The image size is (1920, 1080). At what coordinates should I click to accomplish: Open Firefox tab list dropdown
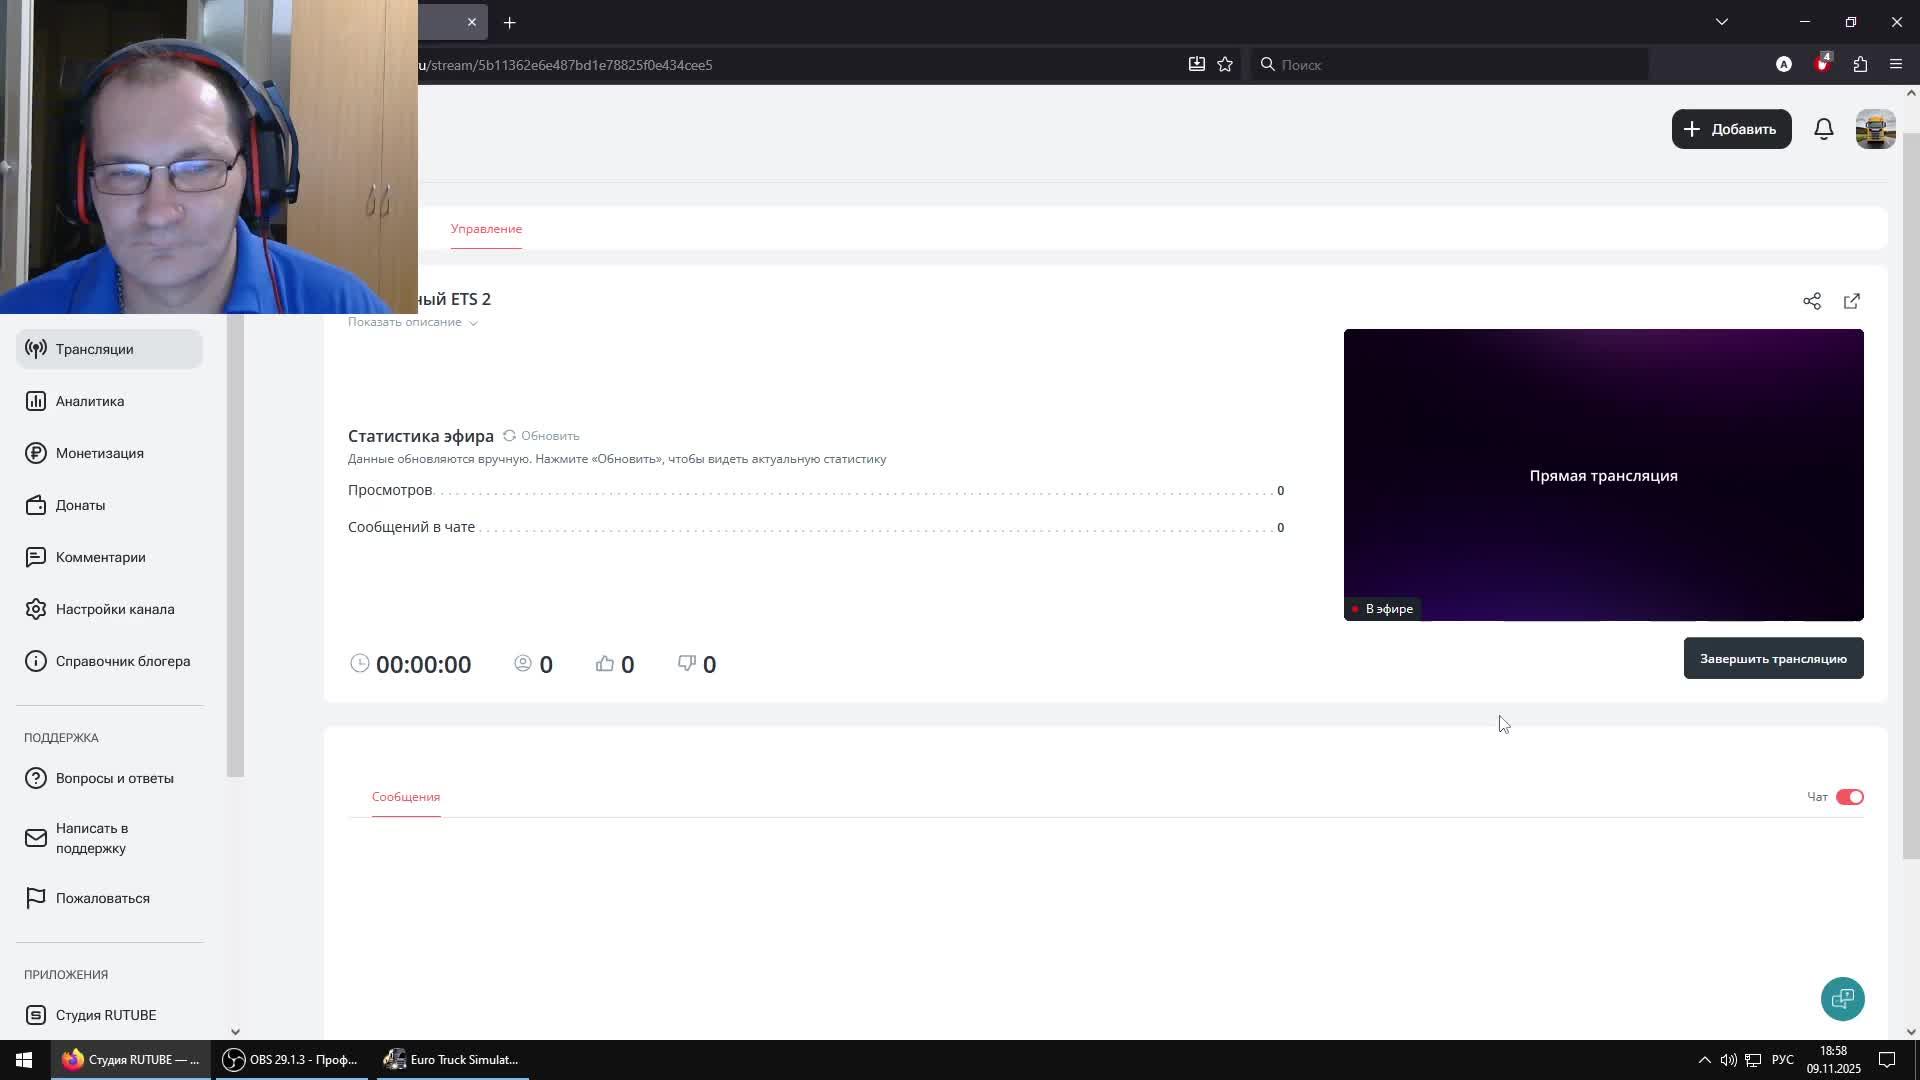pyautogui.click(x=1721, y=22)
